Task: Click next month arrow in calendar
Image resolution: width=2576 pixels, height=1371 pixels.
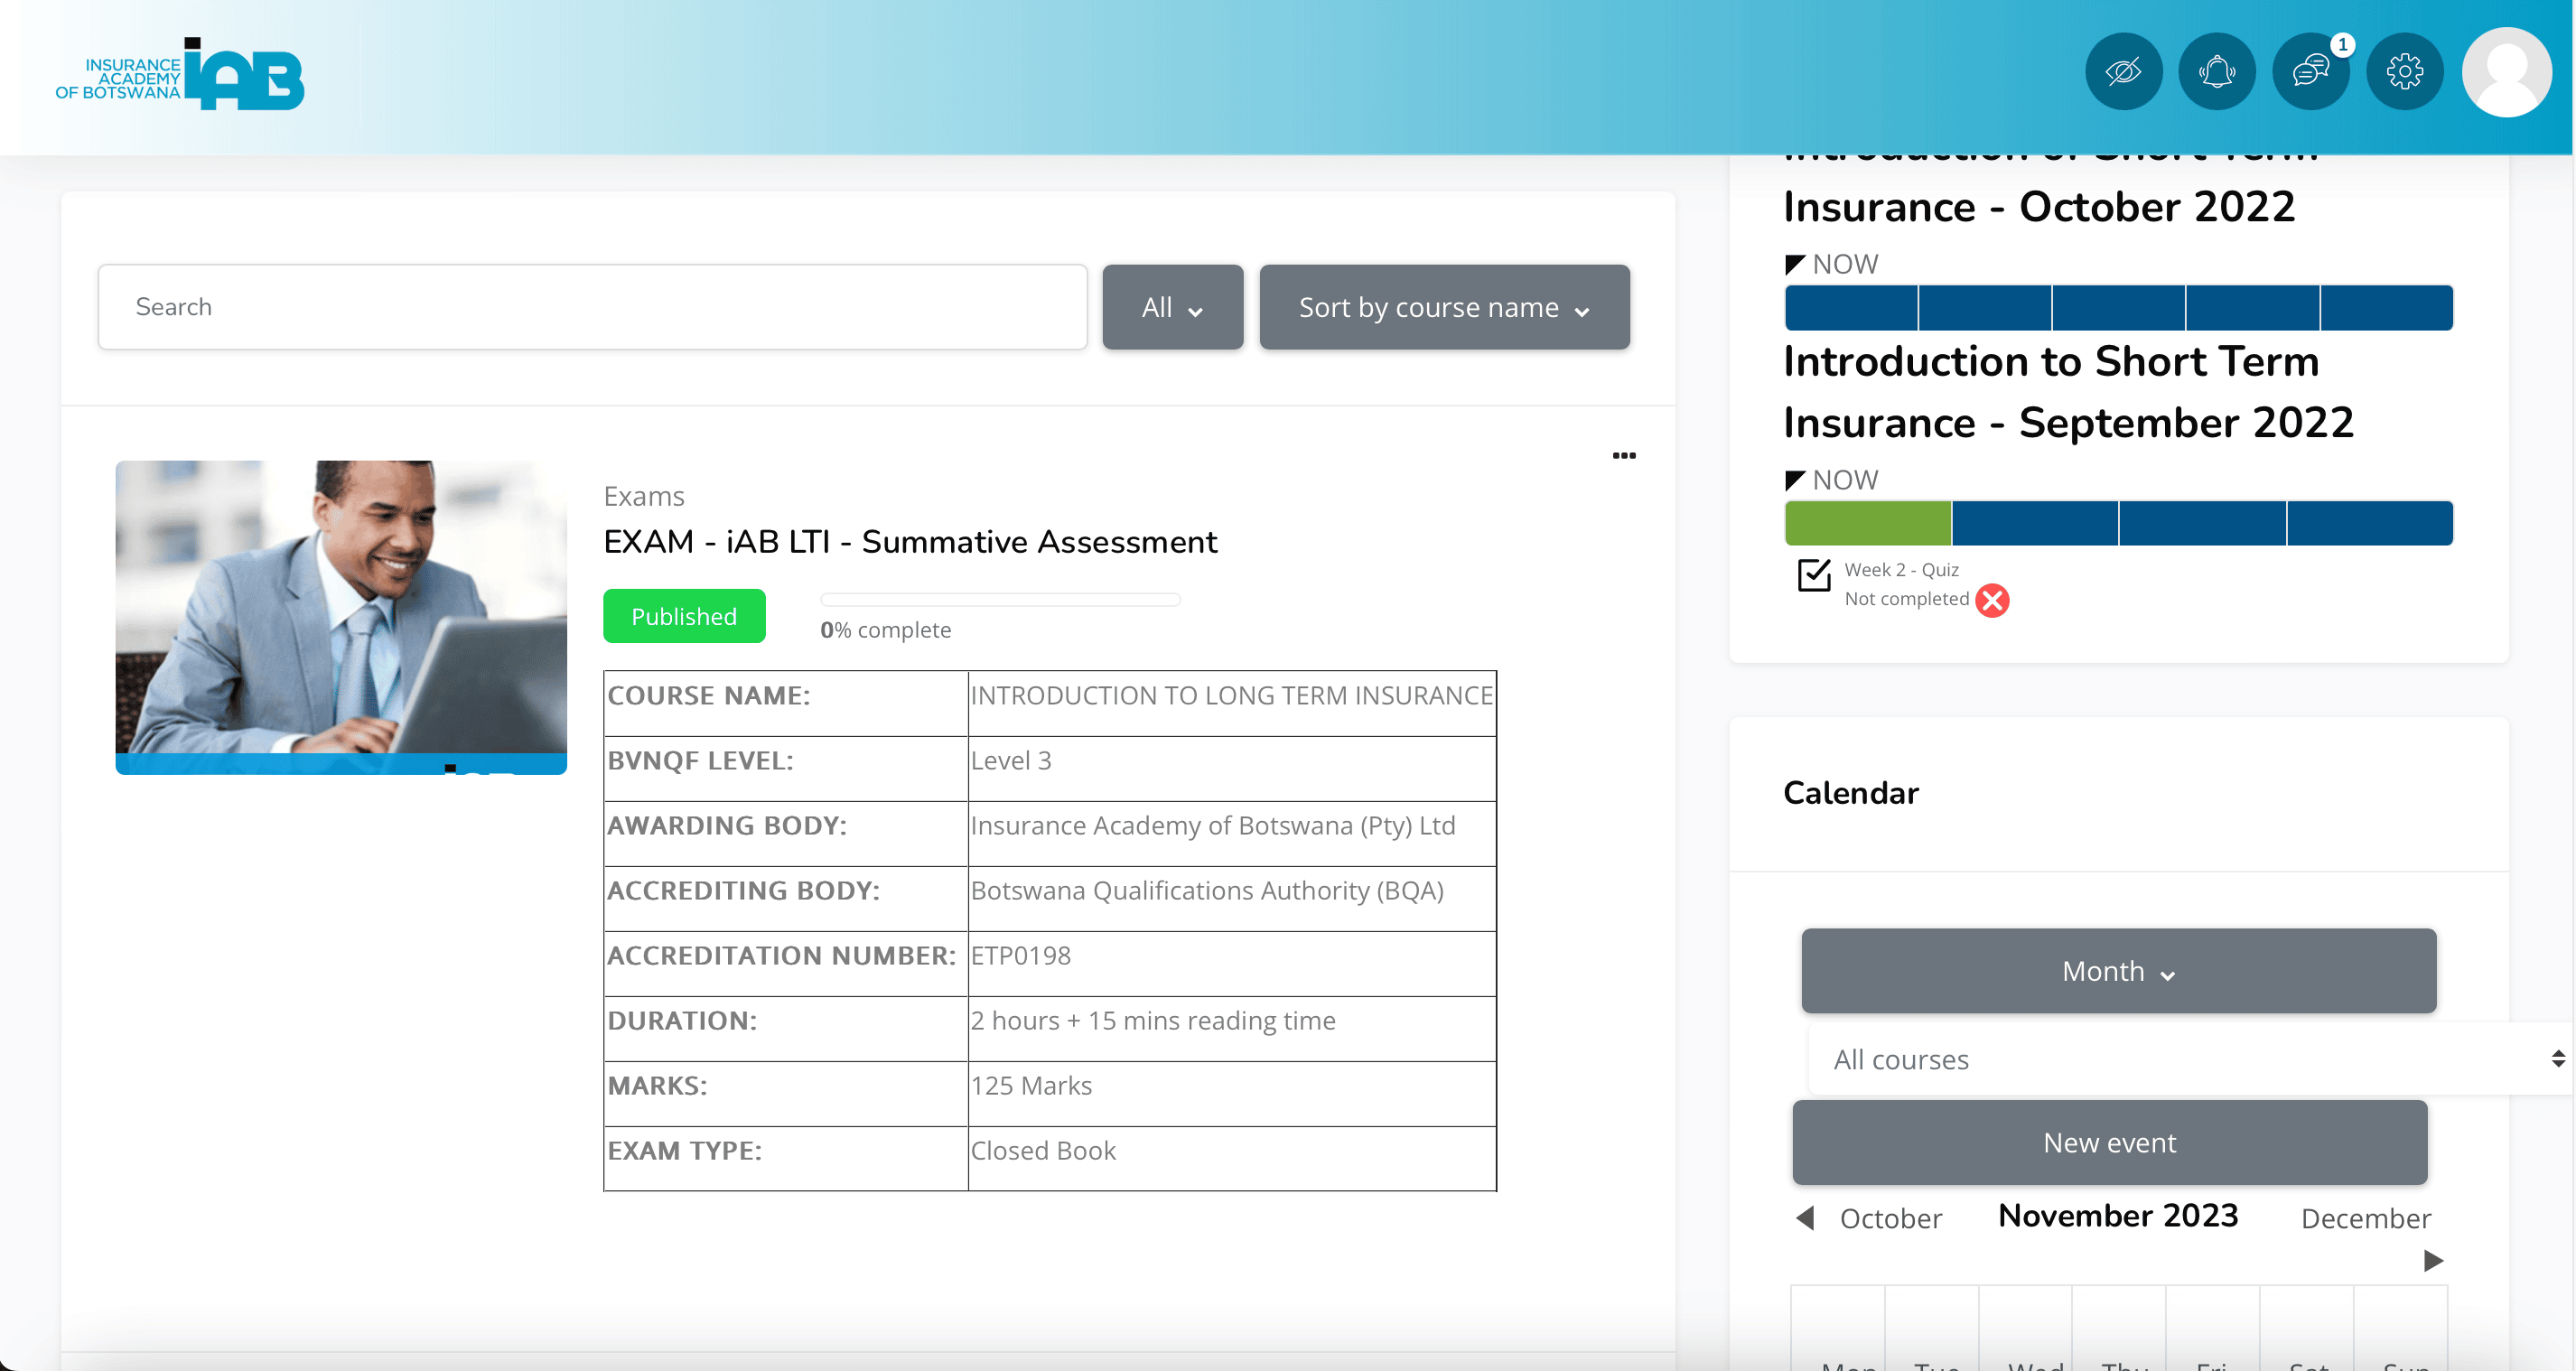Action: click(x=2433, y=1261)
